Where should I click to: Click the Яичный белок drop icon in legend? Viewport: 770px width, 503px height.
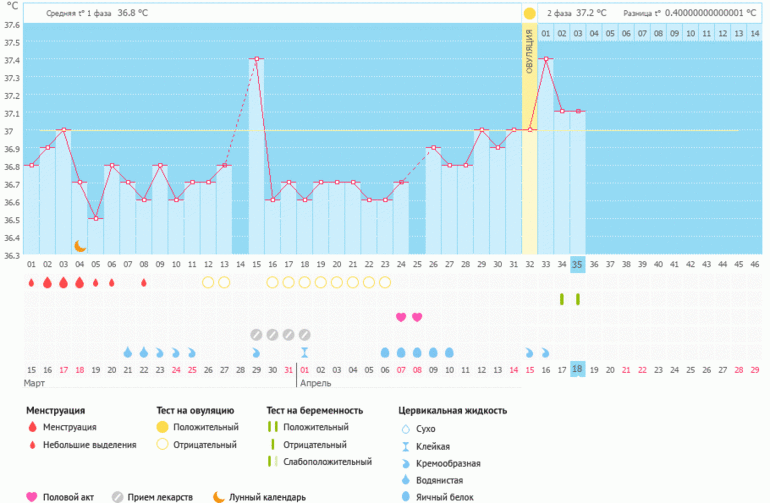pos(406,496)
